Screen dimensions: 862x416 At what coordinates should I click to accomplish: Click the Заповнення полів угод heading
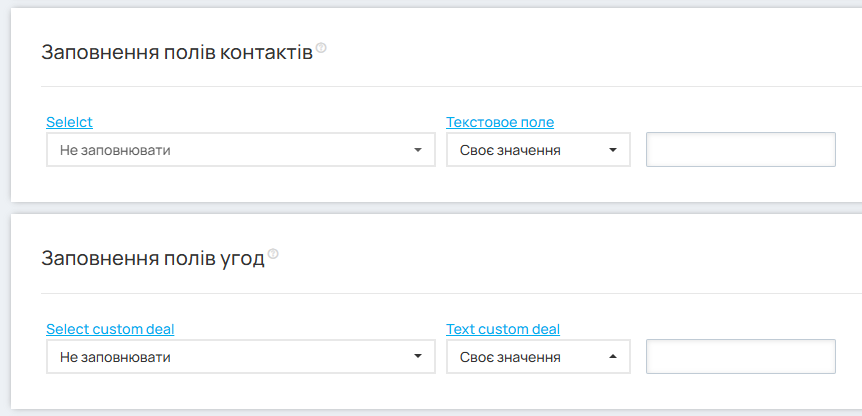[x=153, y=258]
